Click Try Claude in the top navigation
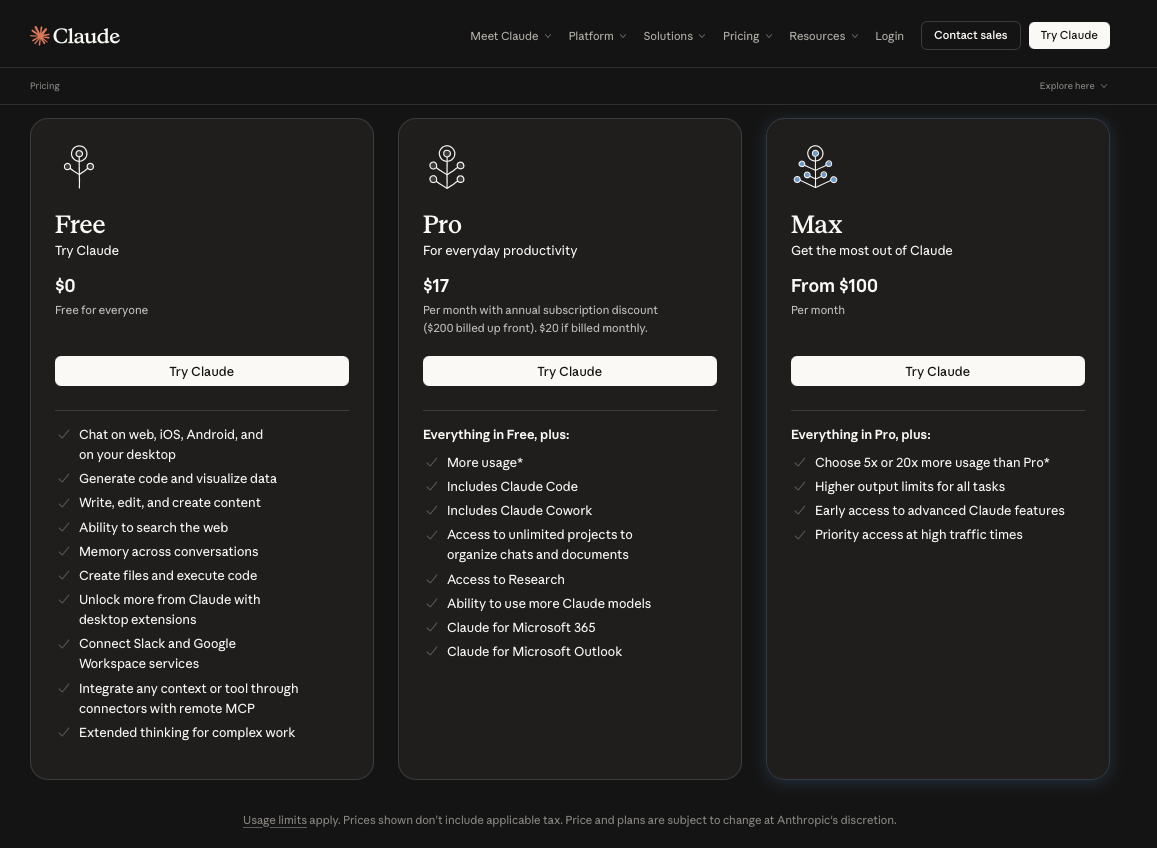Image resolution: width=1157 pixels, height=848 pixels. (1068, 35)
